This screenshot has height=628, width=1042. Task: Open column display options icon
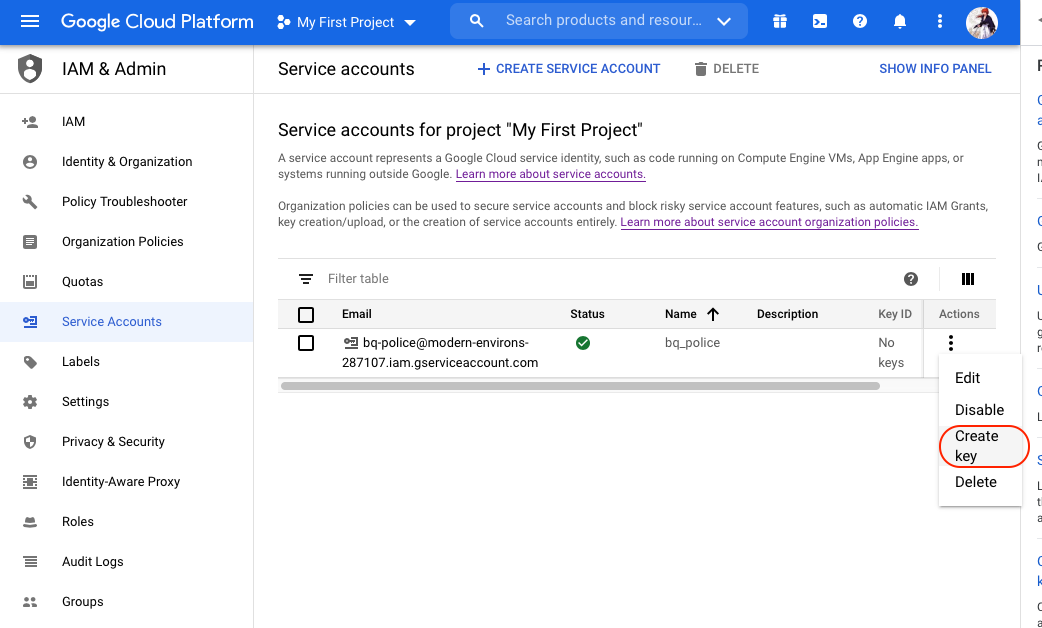pyautogui.click(x=967, y=279)
